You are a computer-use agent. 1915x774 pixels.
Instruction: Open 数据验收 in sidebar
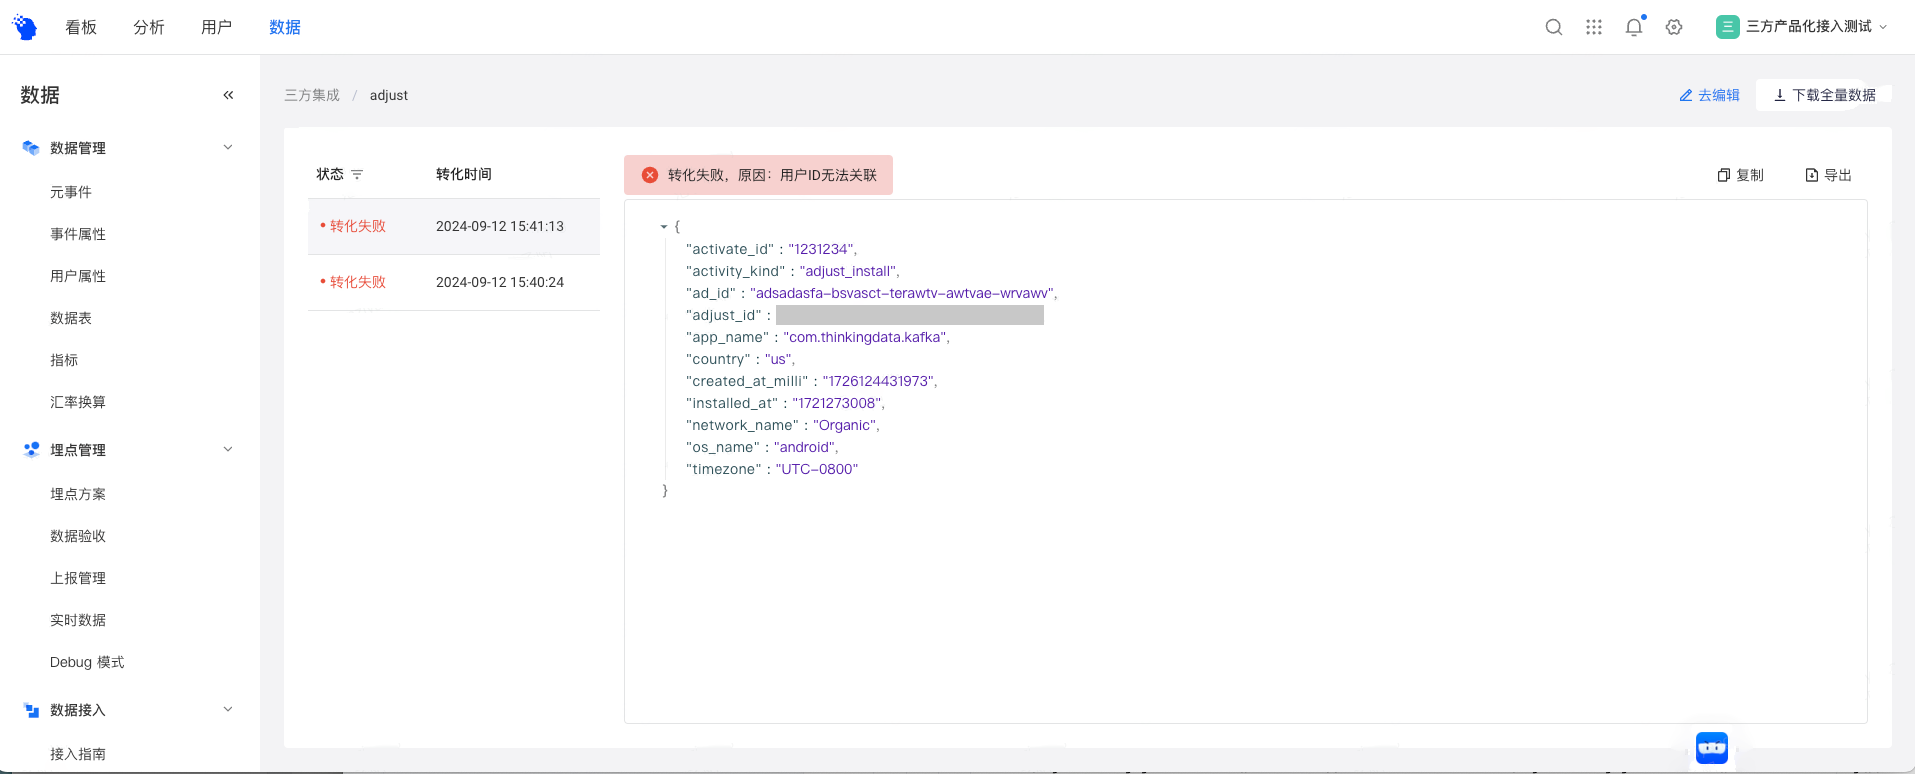(78, 536)
